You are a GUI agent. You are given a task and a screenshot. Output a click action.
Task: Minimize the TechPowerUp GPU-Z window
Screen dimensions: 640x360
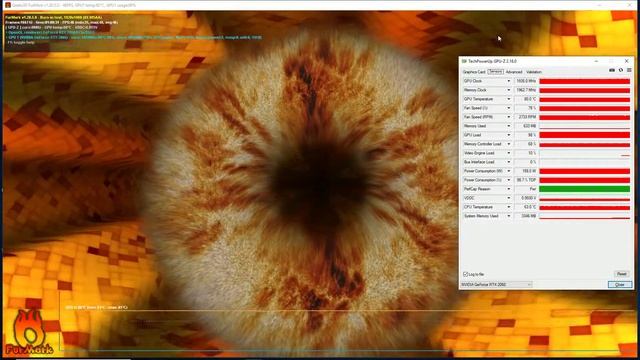pyautogui.click(x=596, y=61)
